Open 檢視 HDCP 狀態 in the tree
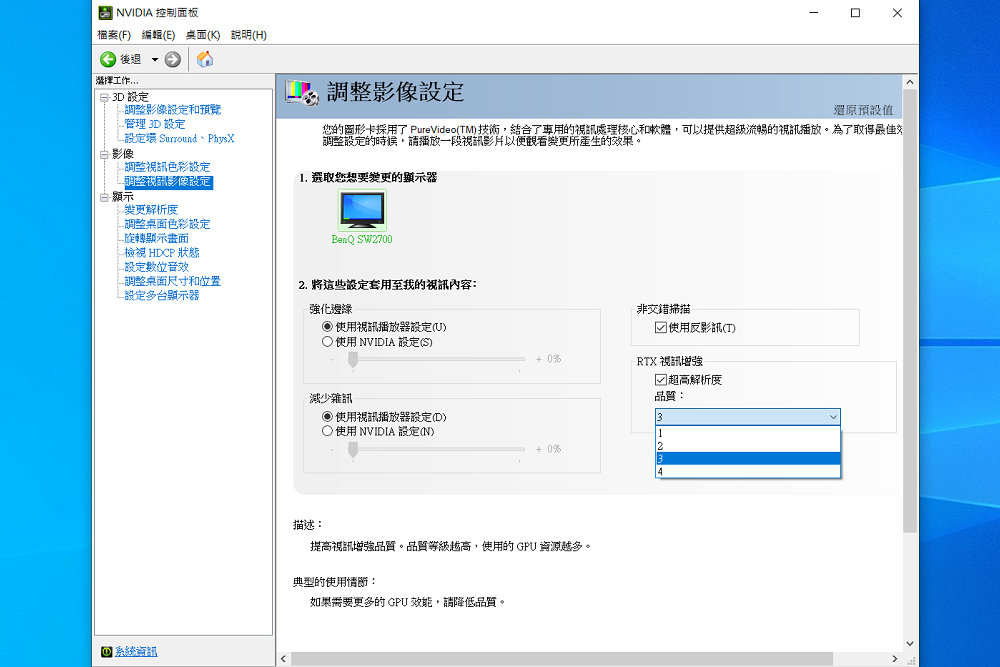 (x=162, y=253)
